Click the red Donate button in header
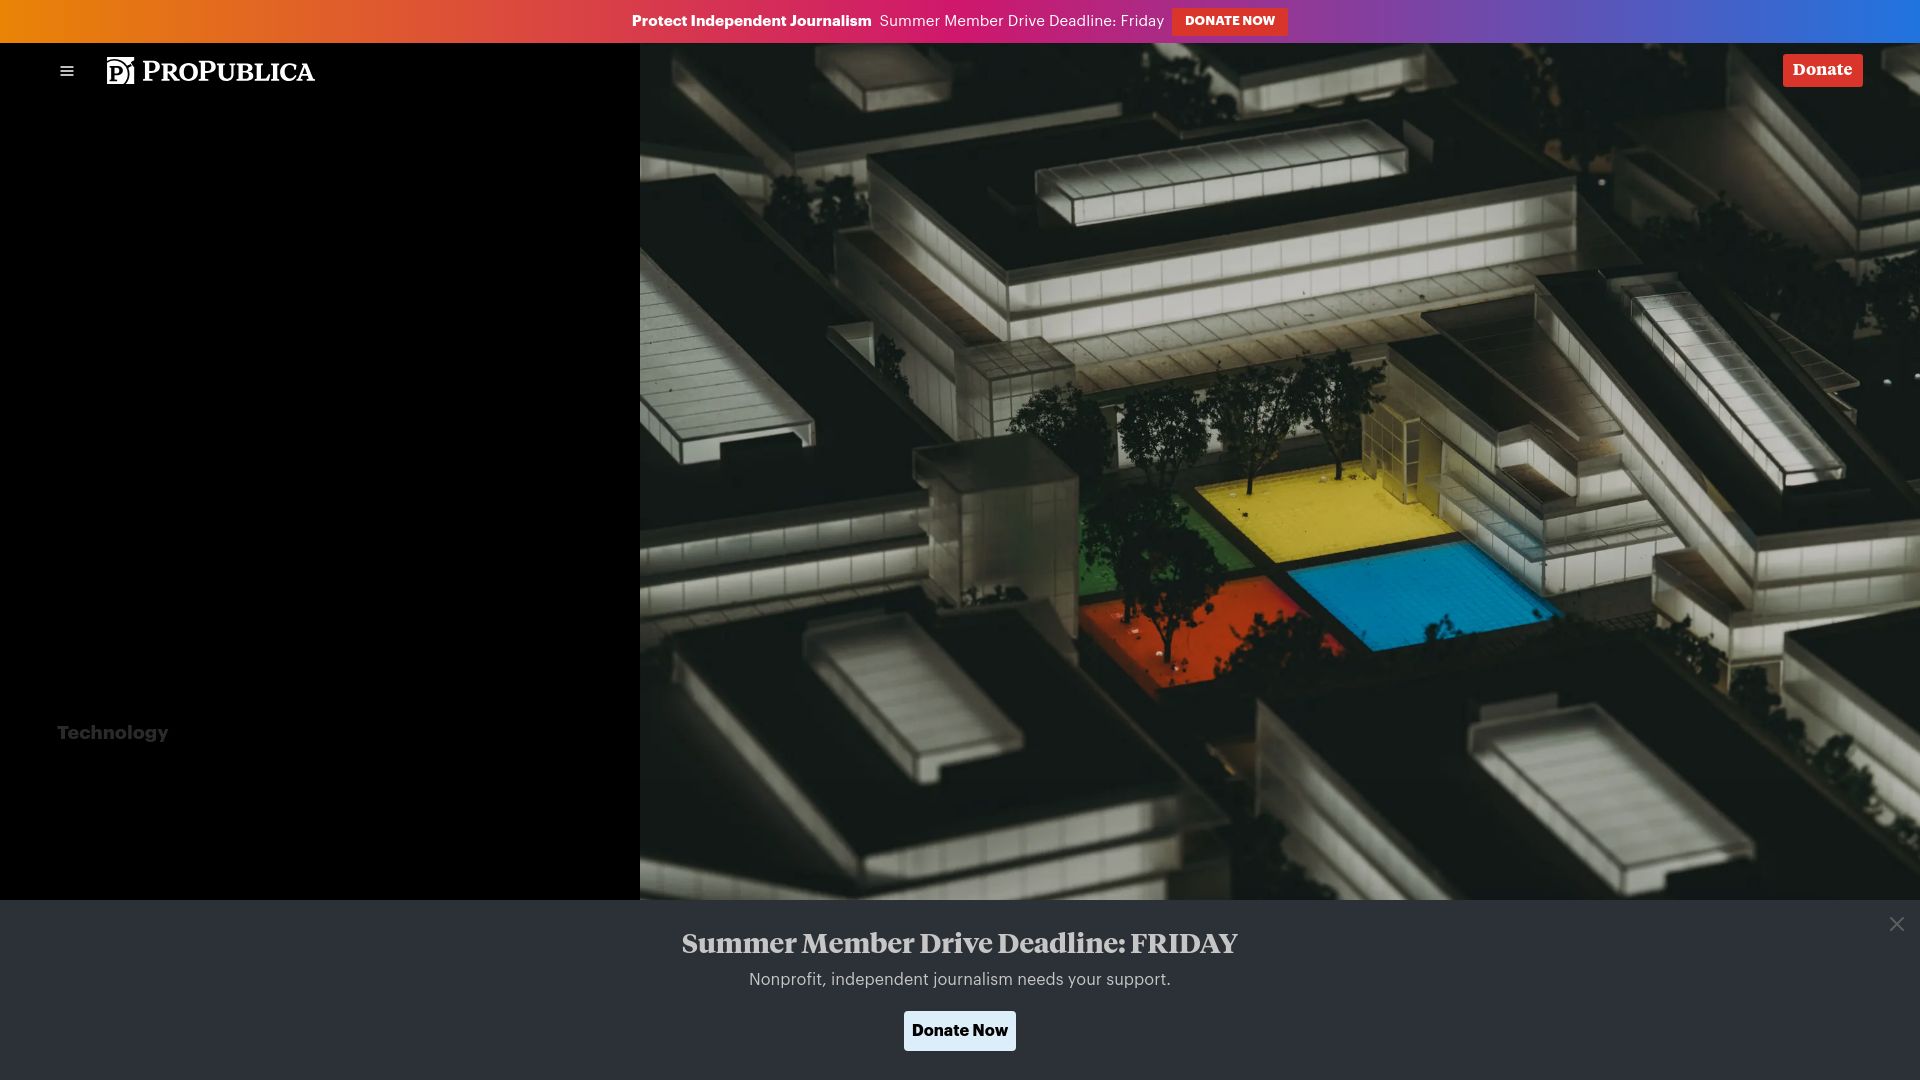The width and height of the screenshot is (1920, 1080). [x=1822, y=70]
